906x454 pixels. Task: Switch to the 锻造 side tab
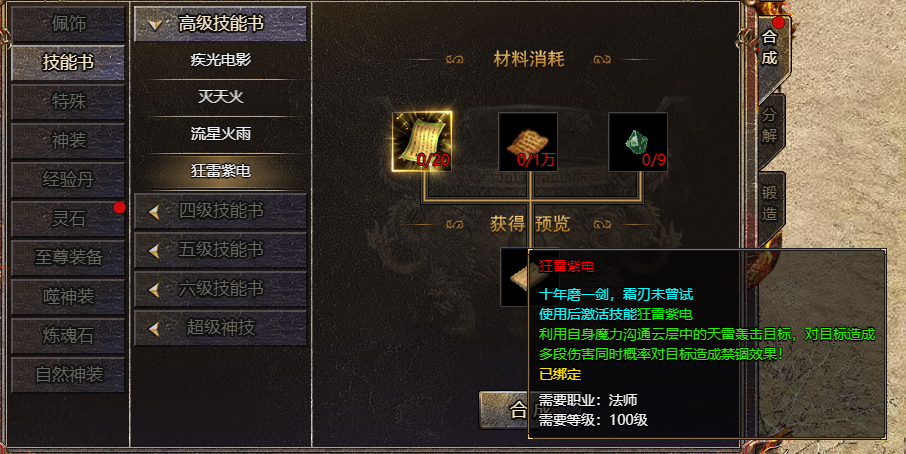pos(769,203)
